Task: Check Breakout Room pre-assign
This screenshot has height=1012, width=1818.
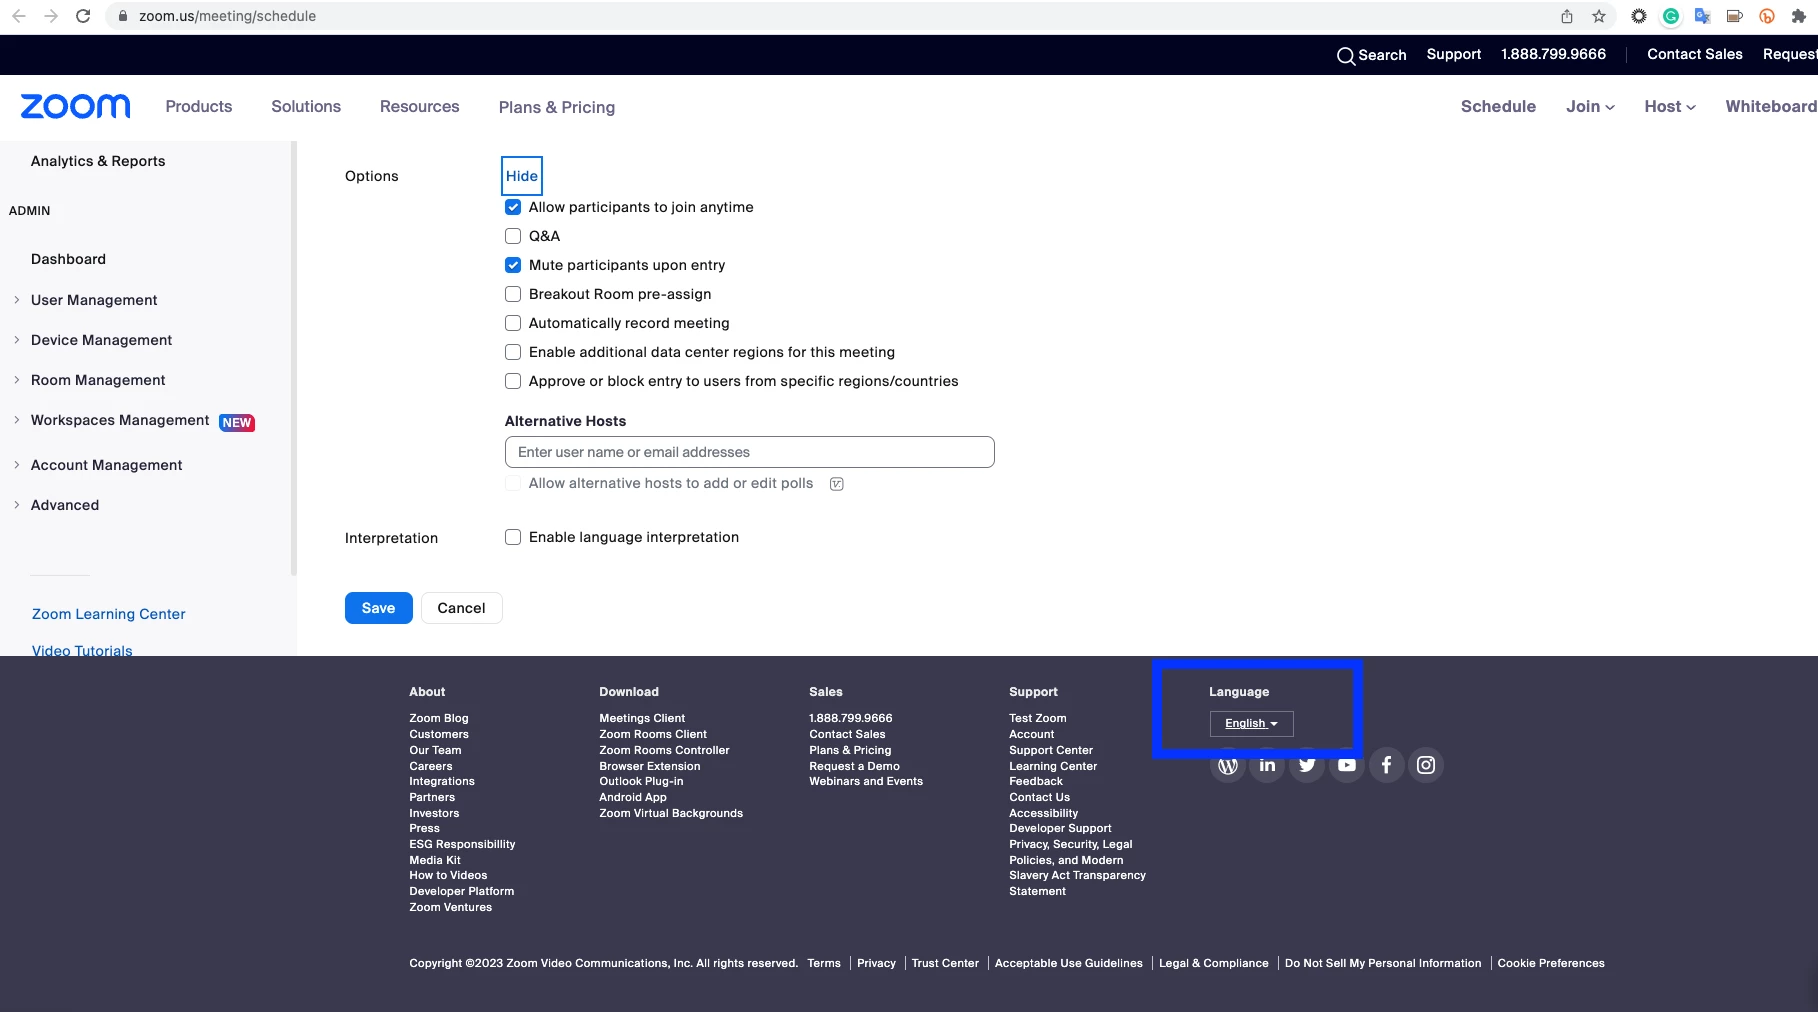Action: [x=513, y=294]
